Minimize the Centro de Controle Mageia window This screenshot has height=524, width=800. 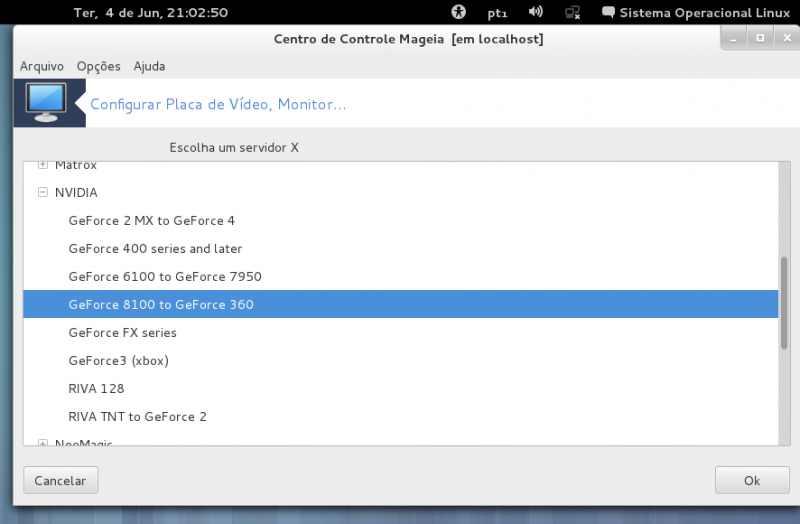[x=734, y=38]
